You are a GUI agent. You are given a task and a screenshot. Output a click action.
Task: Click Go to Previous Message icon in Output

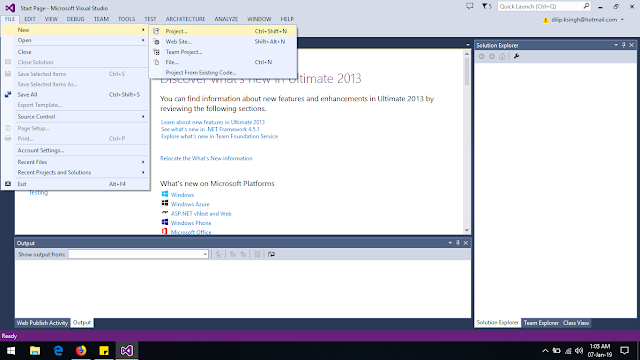pyautogui.click(x=233, y=254)
